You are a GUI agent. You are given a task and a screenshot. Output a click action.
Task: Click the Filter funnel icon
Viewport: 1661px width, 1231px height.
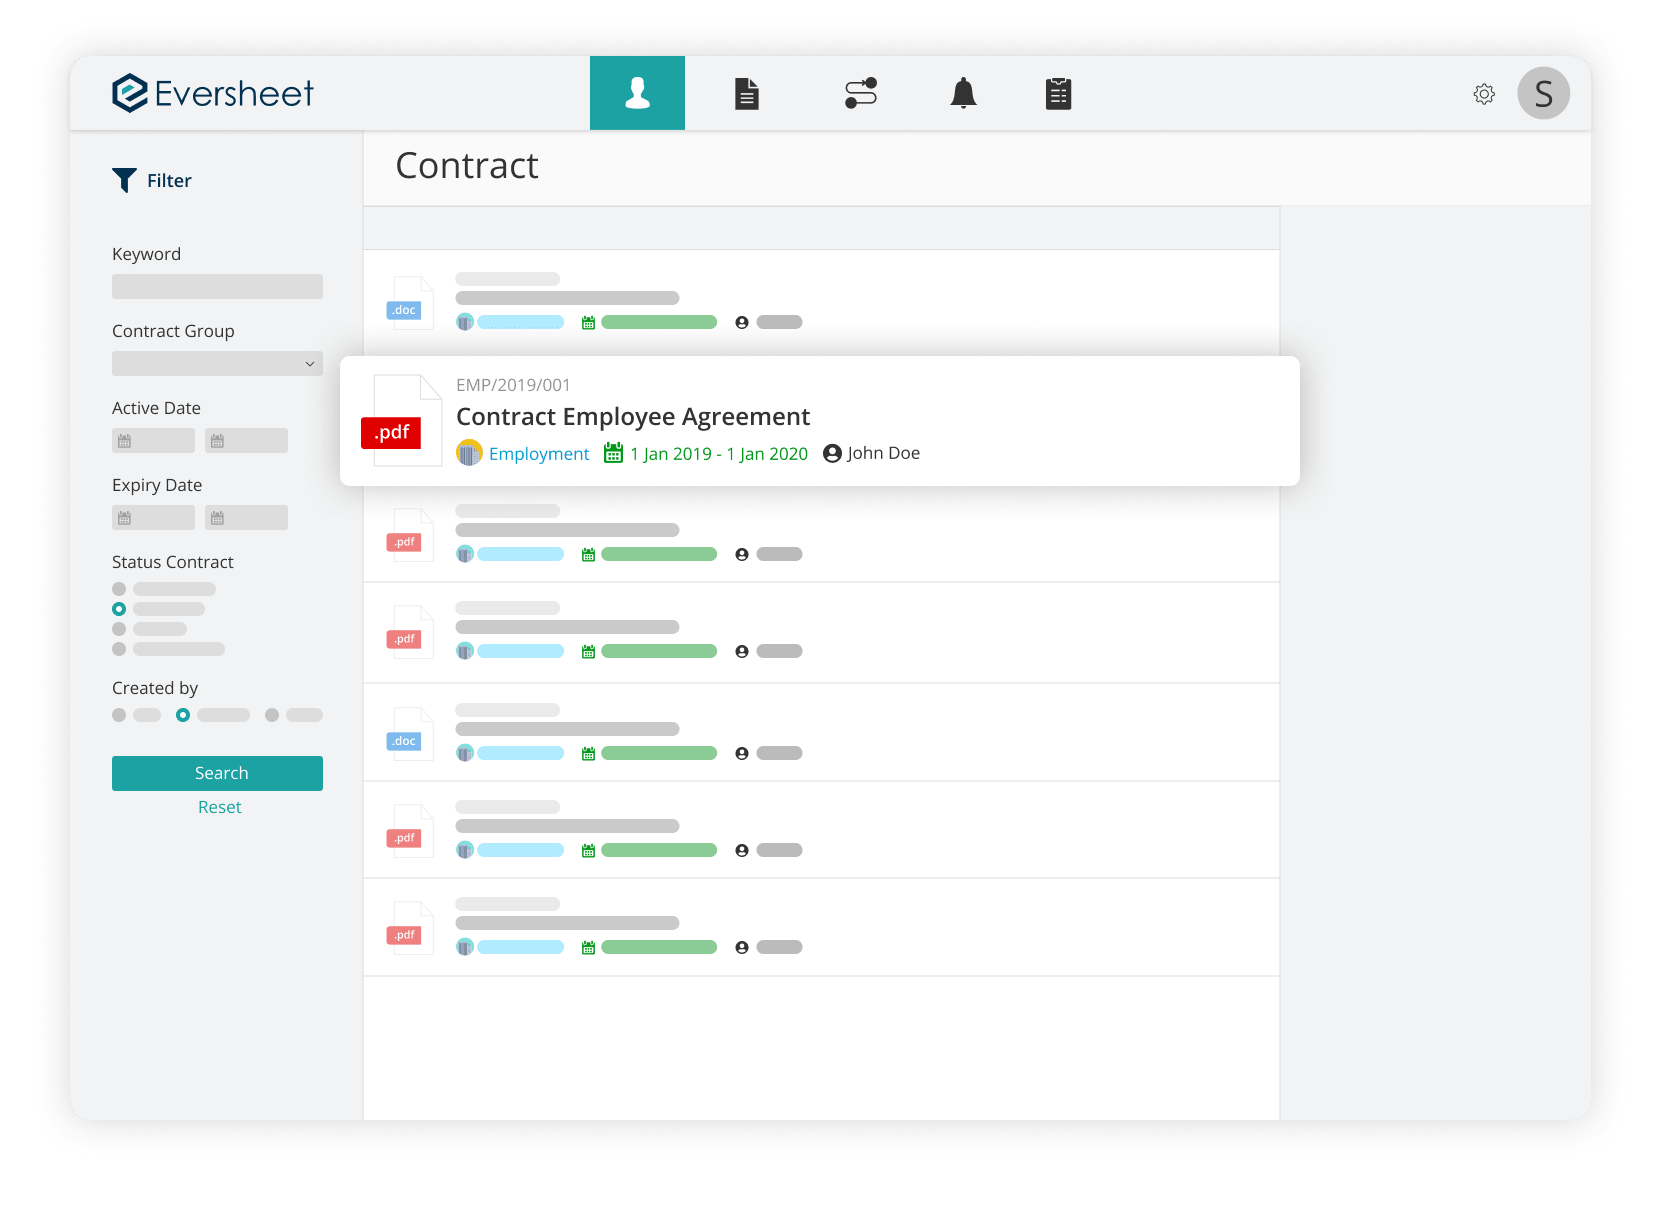click(x=124, y=180)
